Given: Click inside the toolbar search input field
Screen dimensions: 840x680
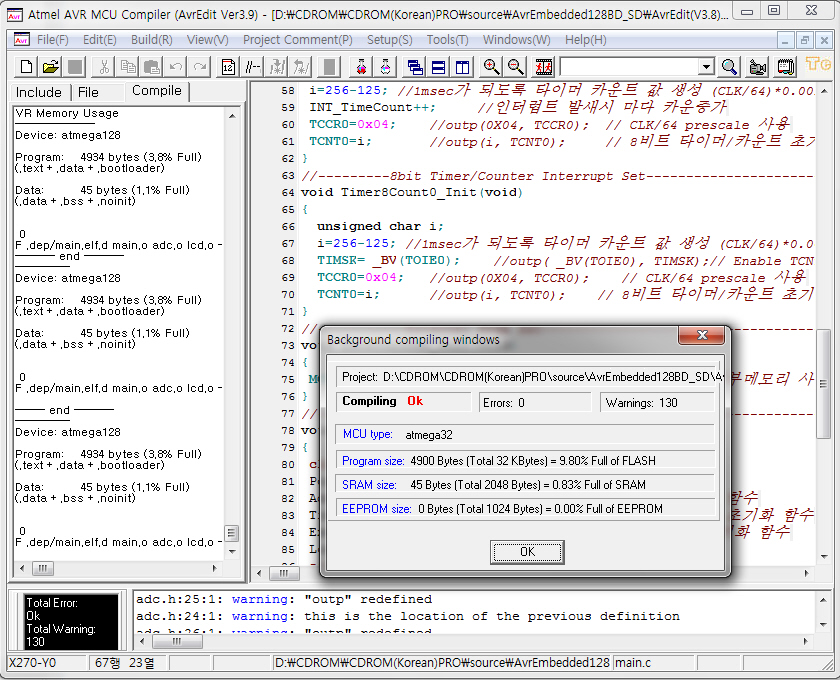Looking at the screenshot, I should tap(629, 67).
